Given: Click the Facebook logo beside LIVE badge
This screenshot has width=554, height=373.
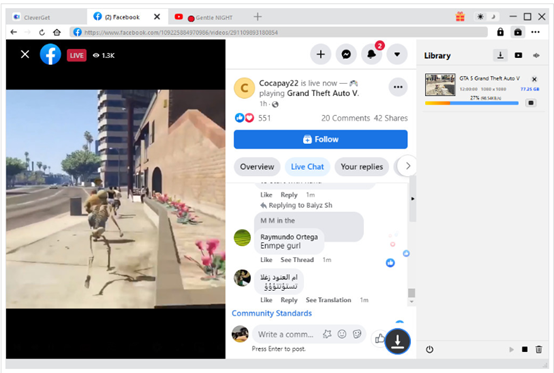Looking at the screenshot, I should coord(50,54).
